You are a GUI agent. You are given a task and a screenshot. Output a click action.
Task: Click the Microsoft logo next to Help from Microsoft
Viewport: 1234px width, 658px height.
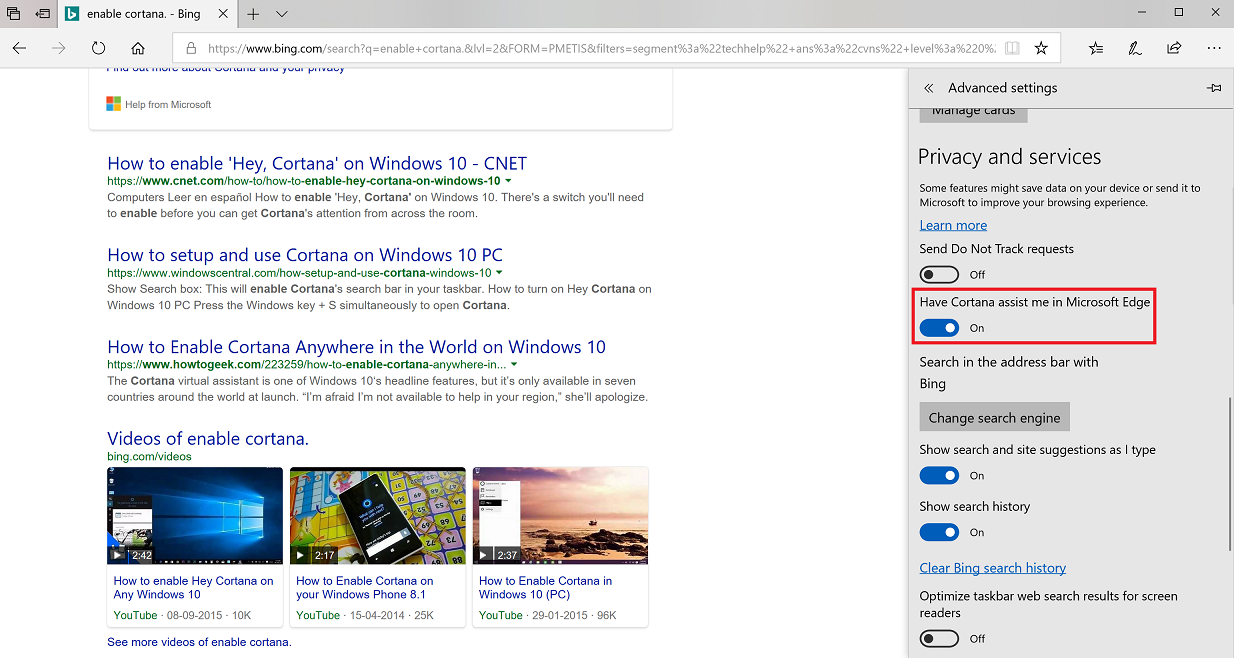114,104
